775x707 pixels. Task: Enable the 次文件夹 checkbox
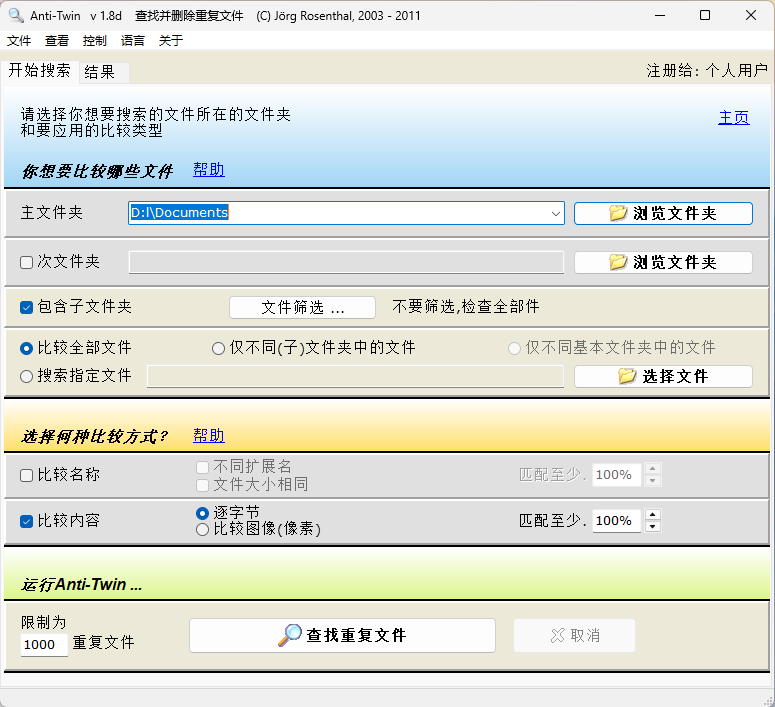pos(26,262)
